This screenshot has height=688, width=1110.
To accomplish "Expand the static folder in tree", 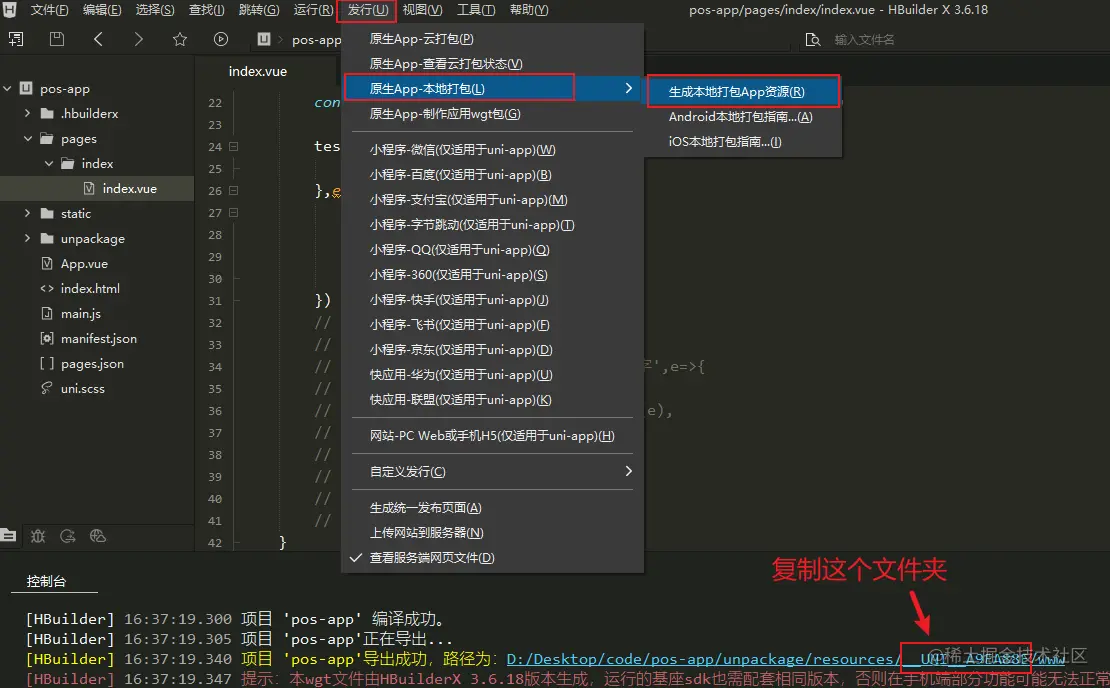I will (28, 214).
